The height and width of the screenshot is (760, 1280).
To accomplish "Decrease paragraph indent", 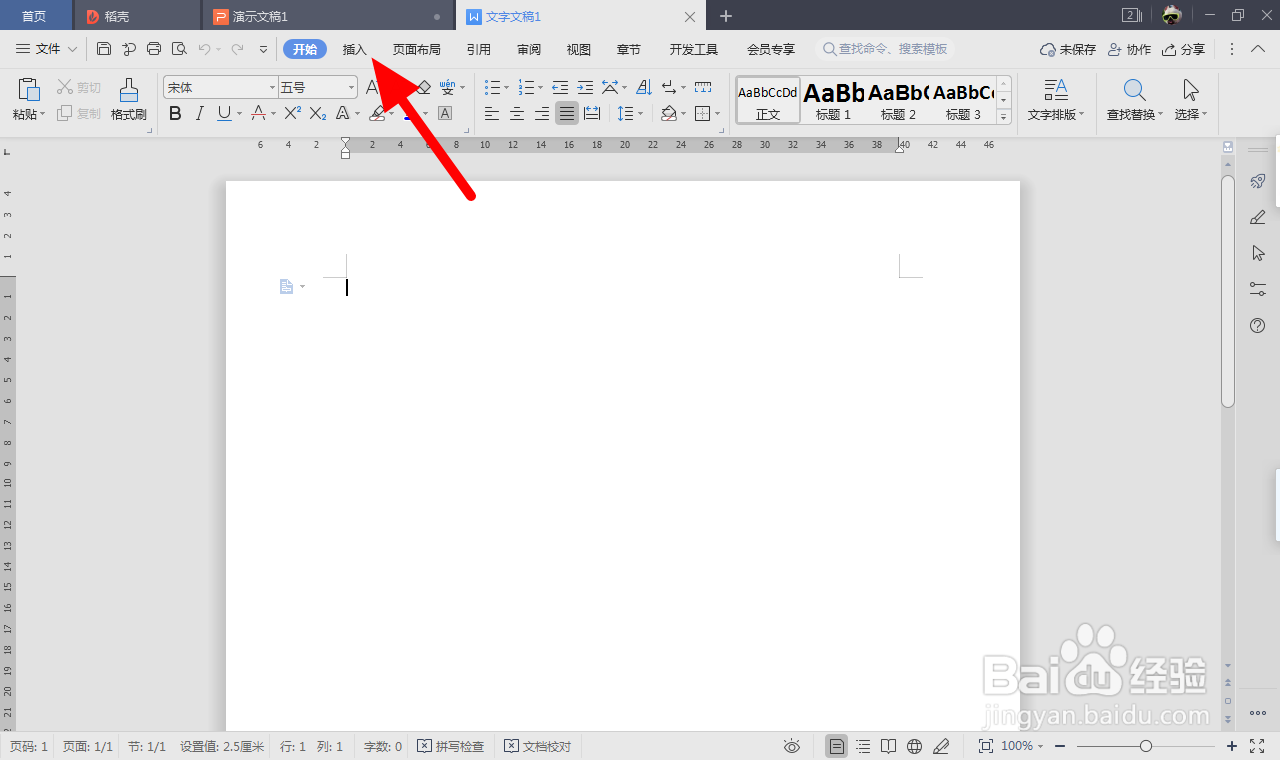I will [x=560, y=88].
